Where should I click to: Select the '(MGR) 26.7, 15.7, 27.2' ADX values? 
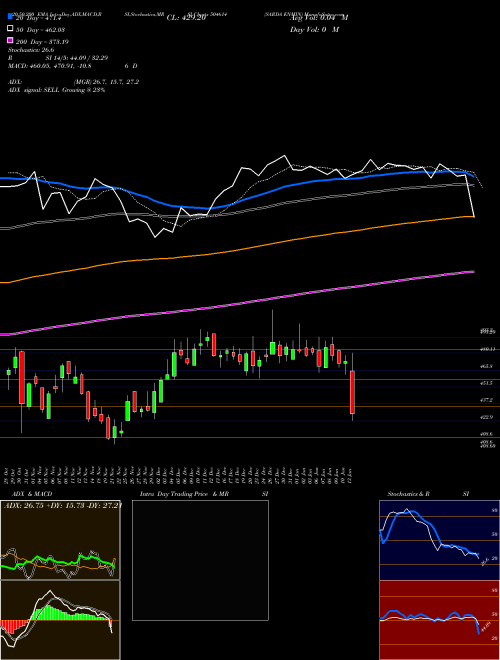(106, 82)
